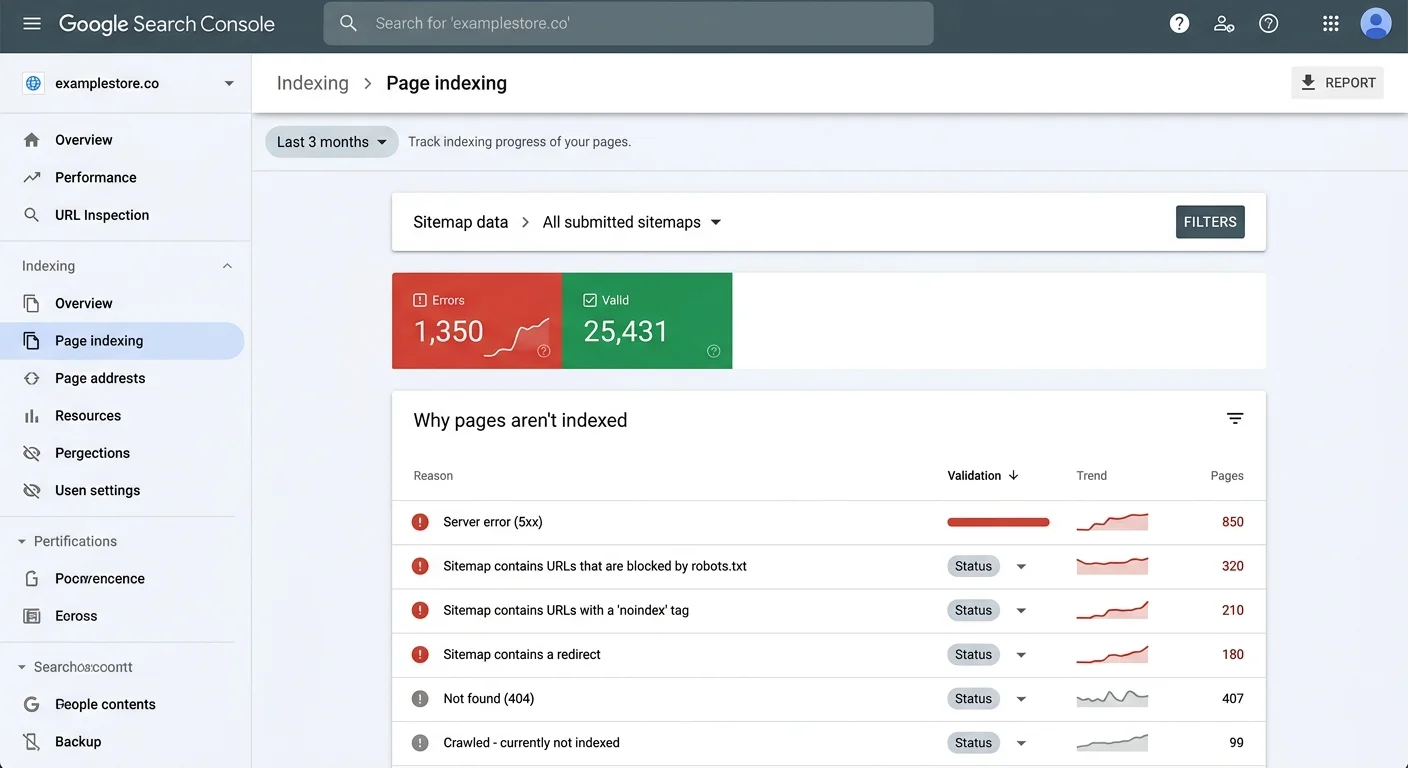This screenshot has width=1408, height=768.
Task: Open the All submitted sitemaps dropdown
Action: tap(632, 222)
